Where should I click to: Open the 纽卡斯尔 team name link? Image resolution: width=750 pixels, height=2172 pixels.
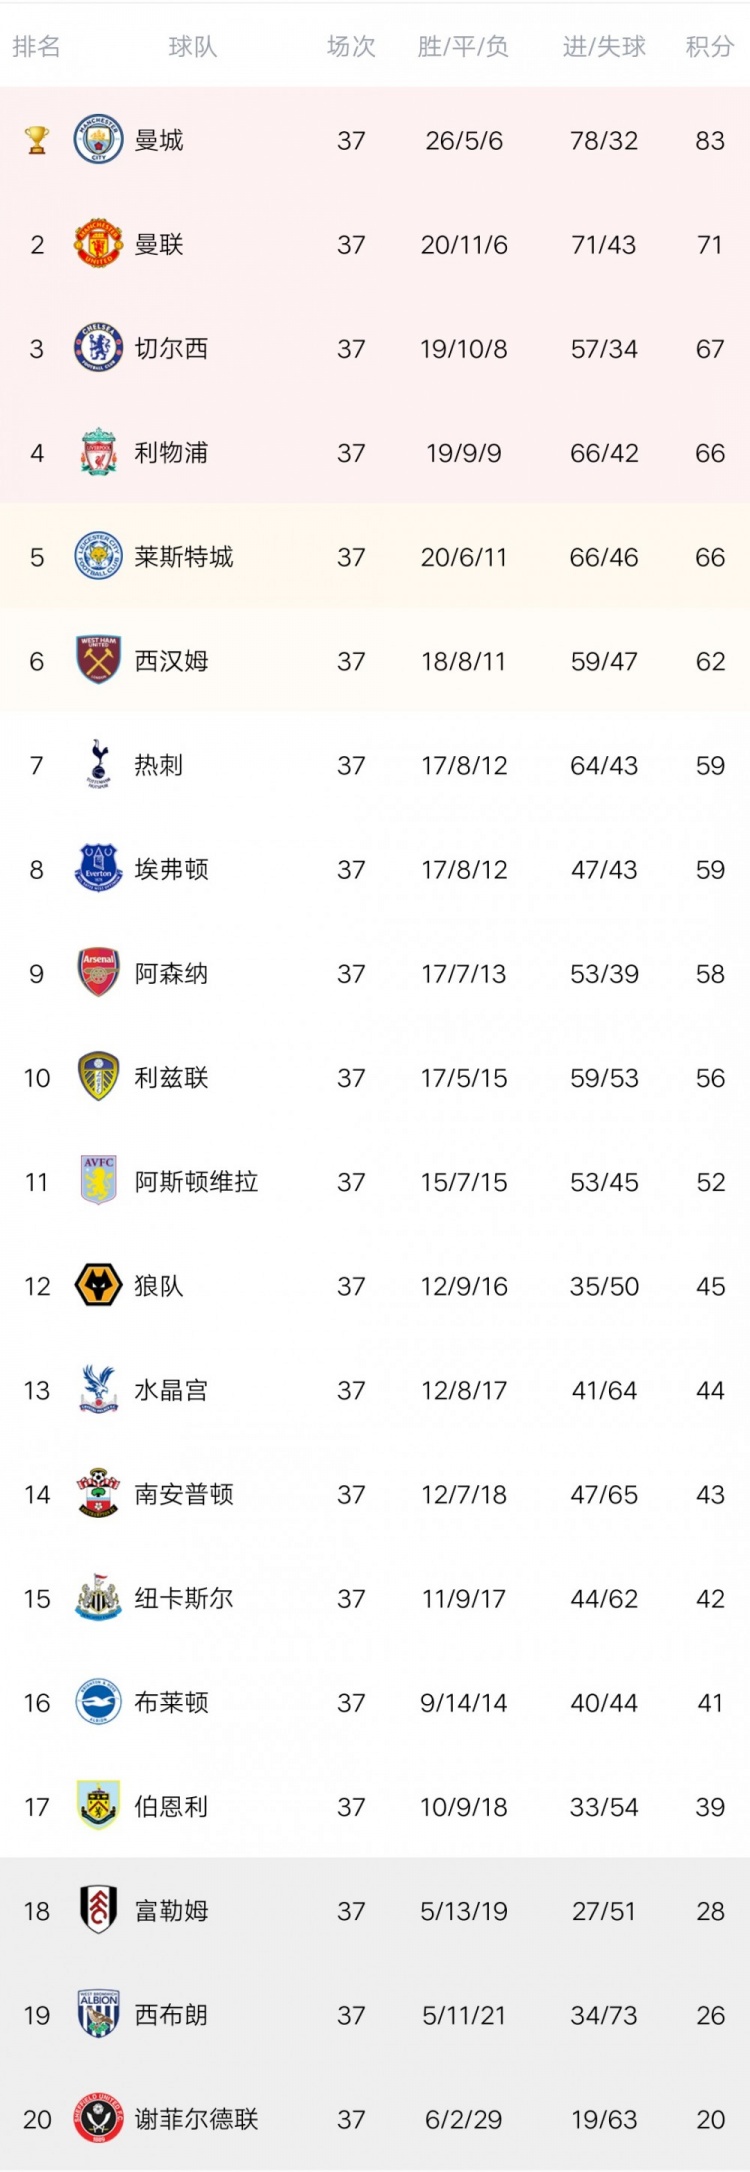click(184, 1598)
